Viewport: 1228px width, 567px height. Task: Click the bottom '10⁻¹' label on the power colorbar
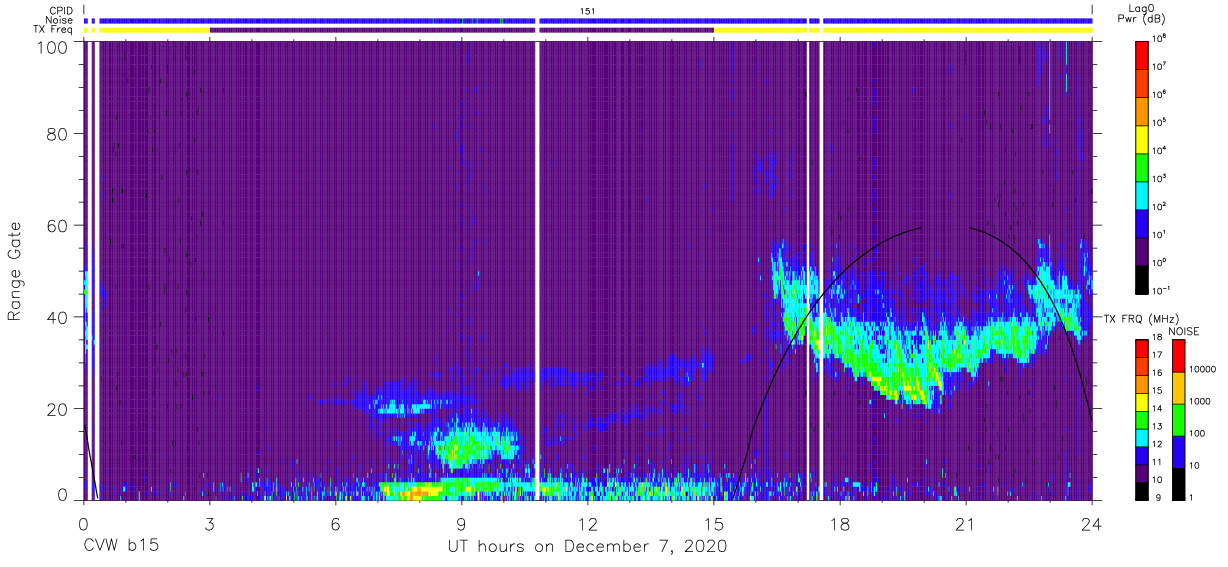click(1162, 289)
